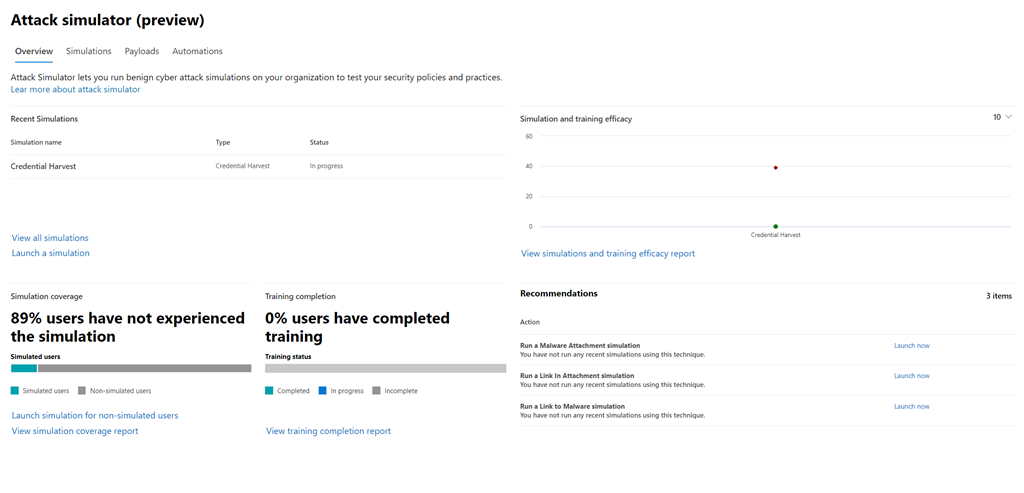
Task: Click View all simulations link
Action: pos(50,238)
